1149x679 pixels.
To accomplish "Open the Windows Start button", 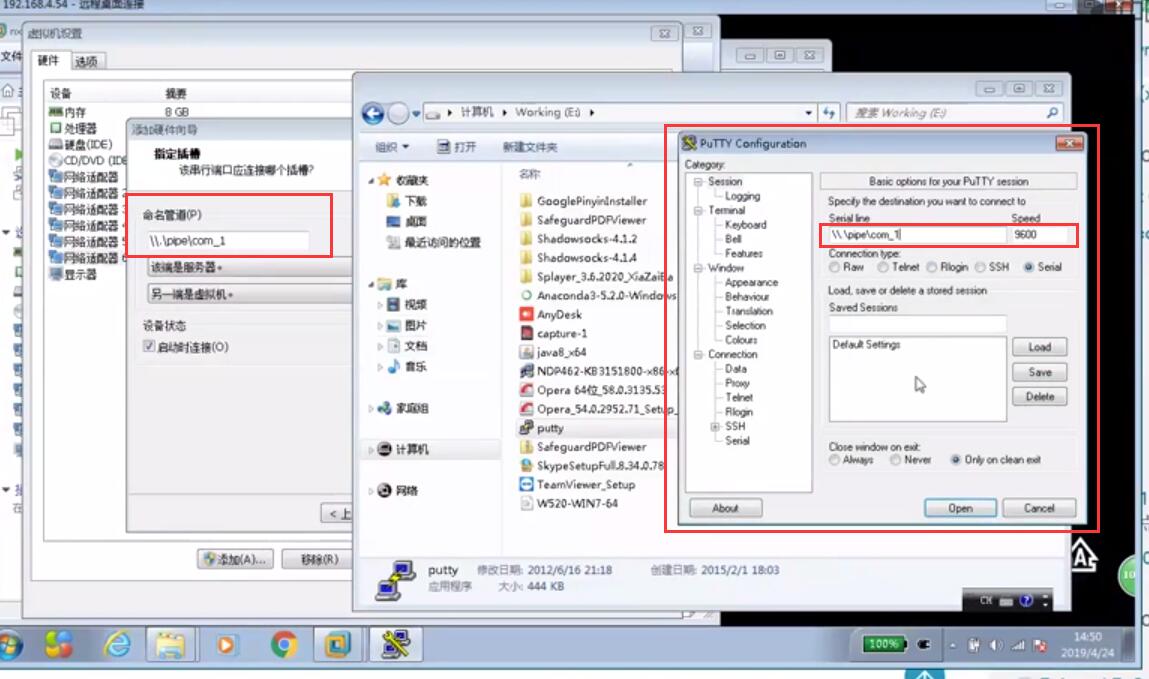I will pyautogui.click(x=10, y=645).
